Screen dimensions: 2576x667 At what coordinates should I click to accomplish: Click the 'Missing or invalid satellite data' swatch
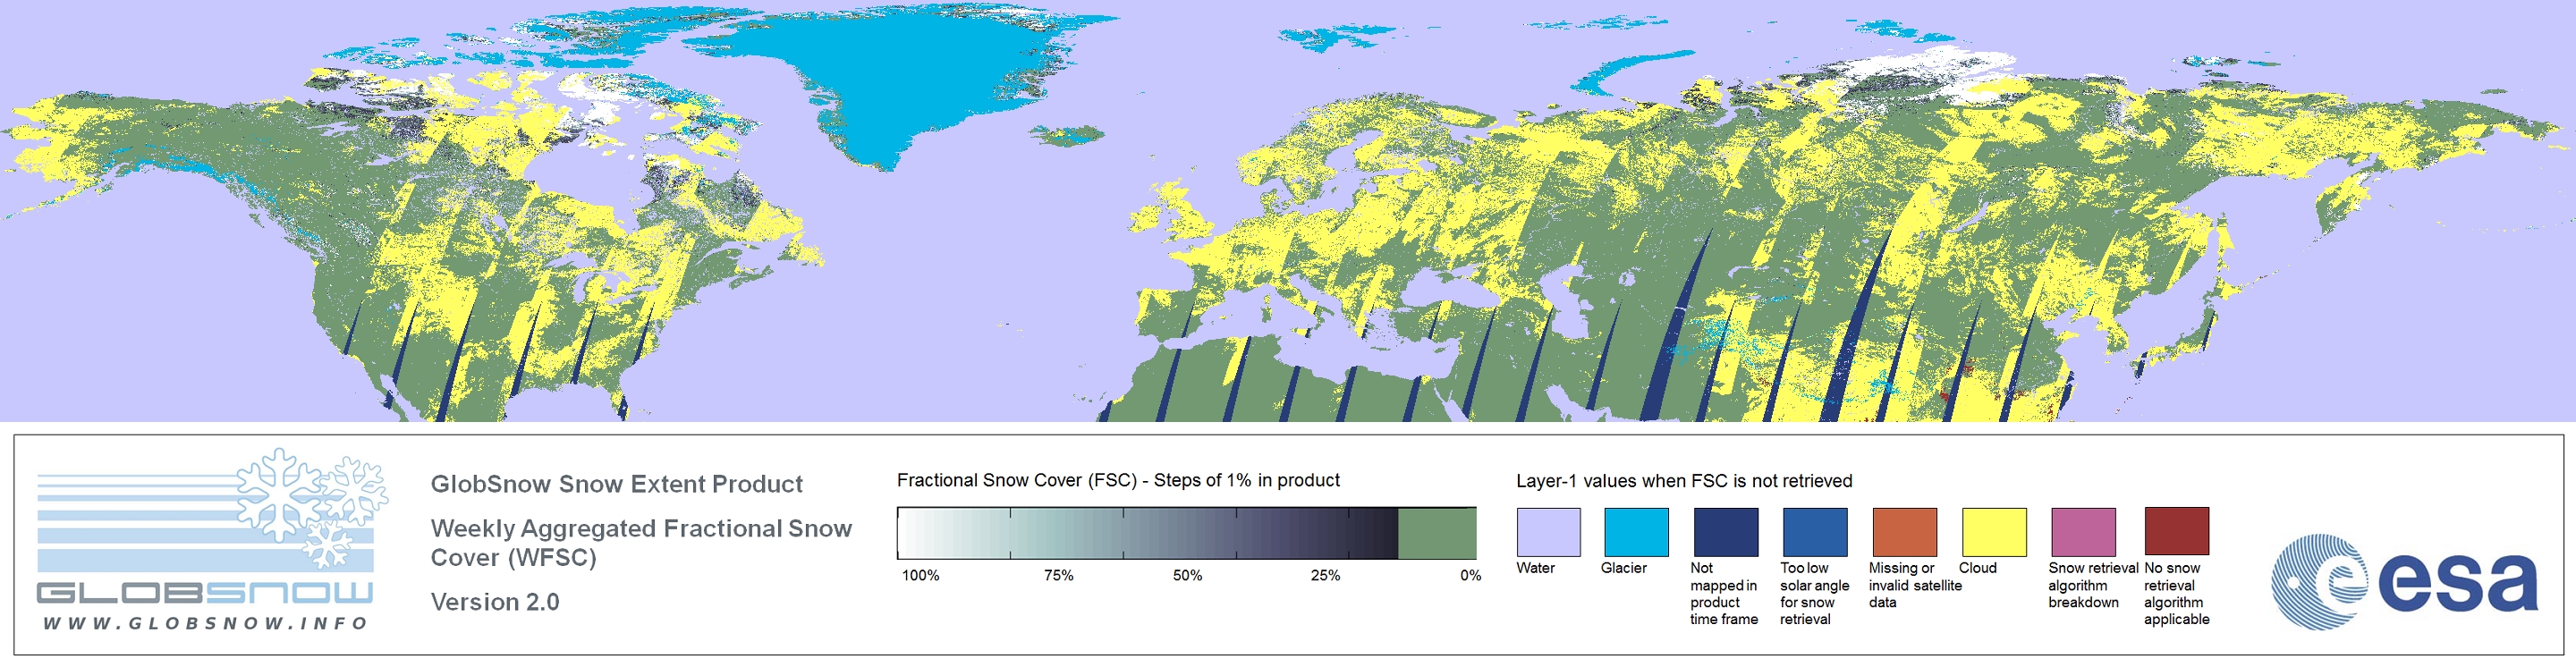(1904, 532)
